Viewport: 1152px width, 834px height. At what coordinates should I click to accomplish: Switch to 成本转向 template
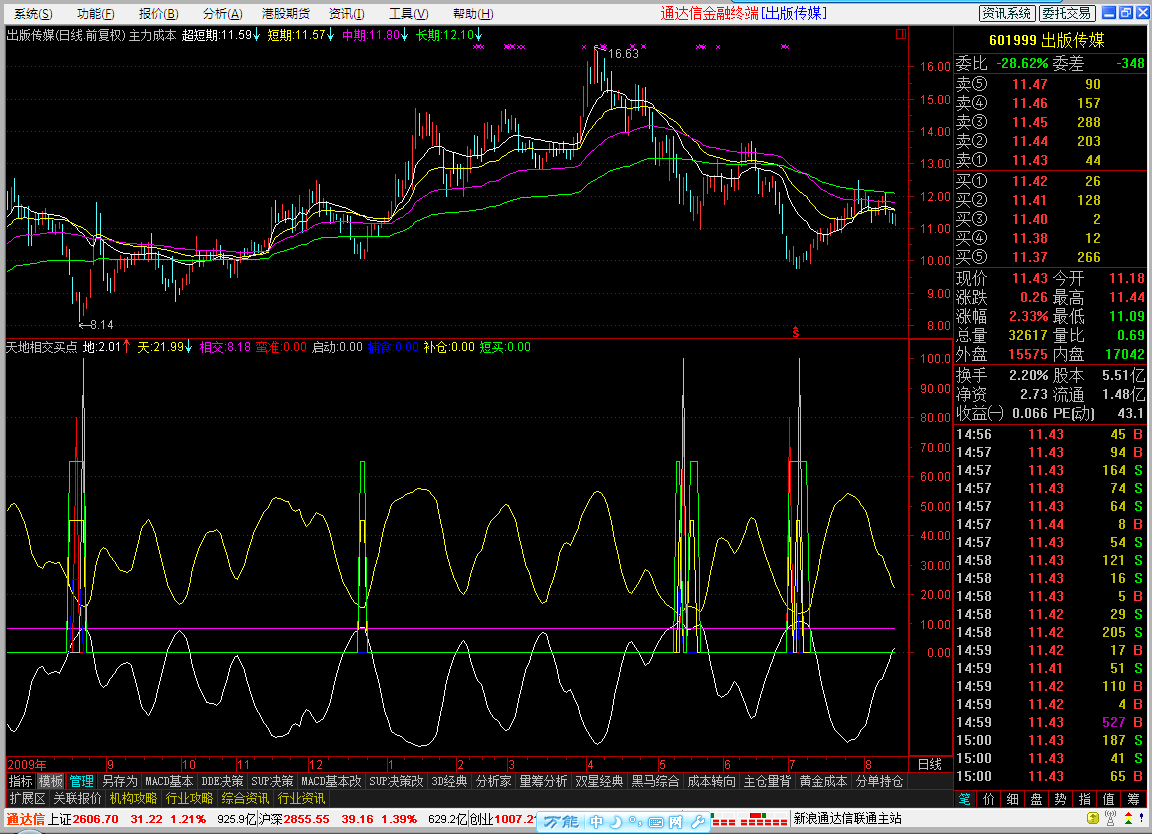point(711,781)
